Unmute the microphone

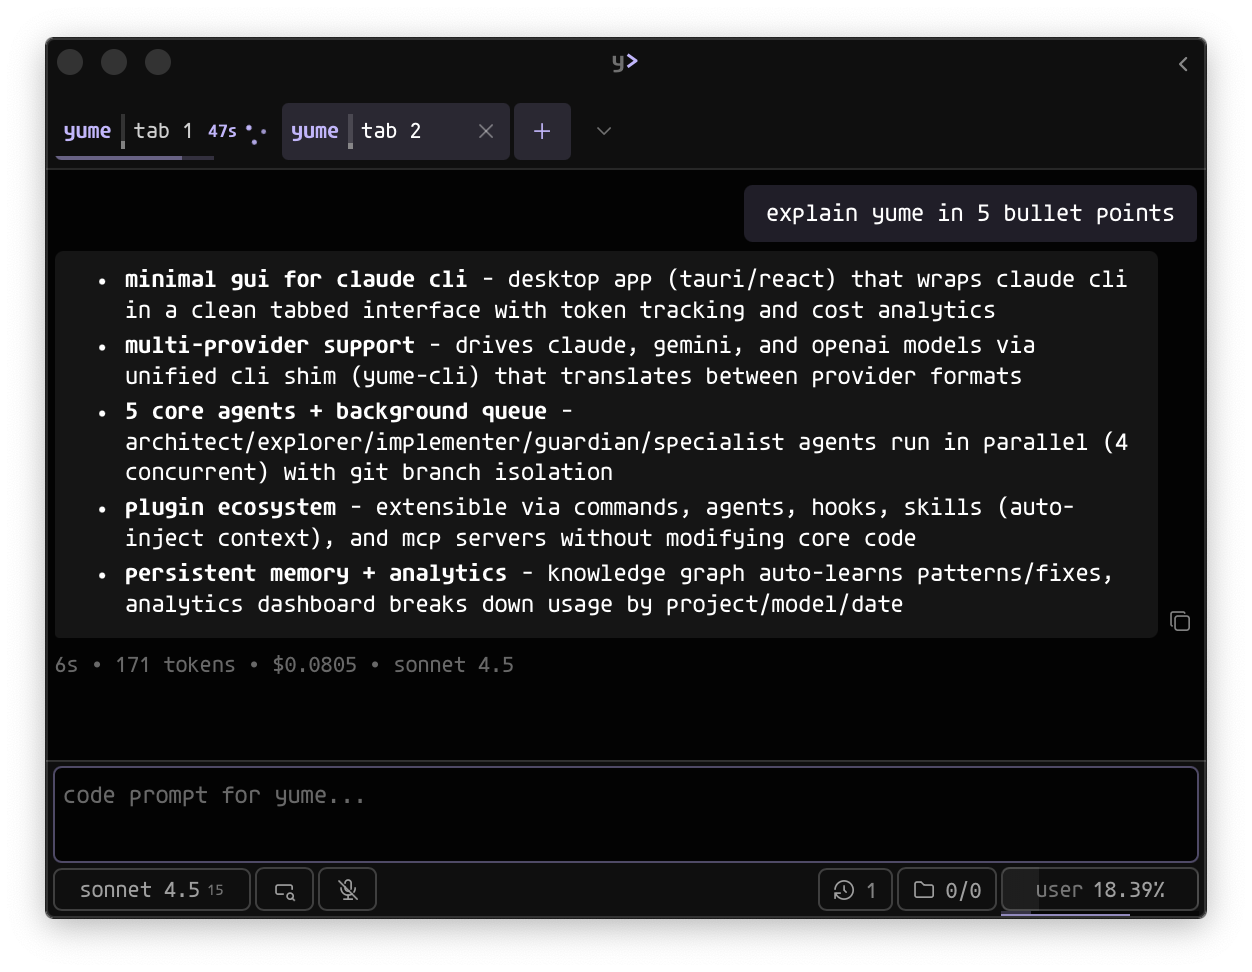[347, 889]
